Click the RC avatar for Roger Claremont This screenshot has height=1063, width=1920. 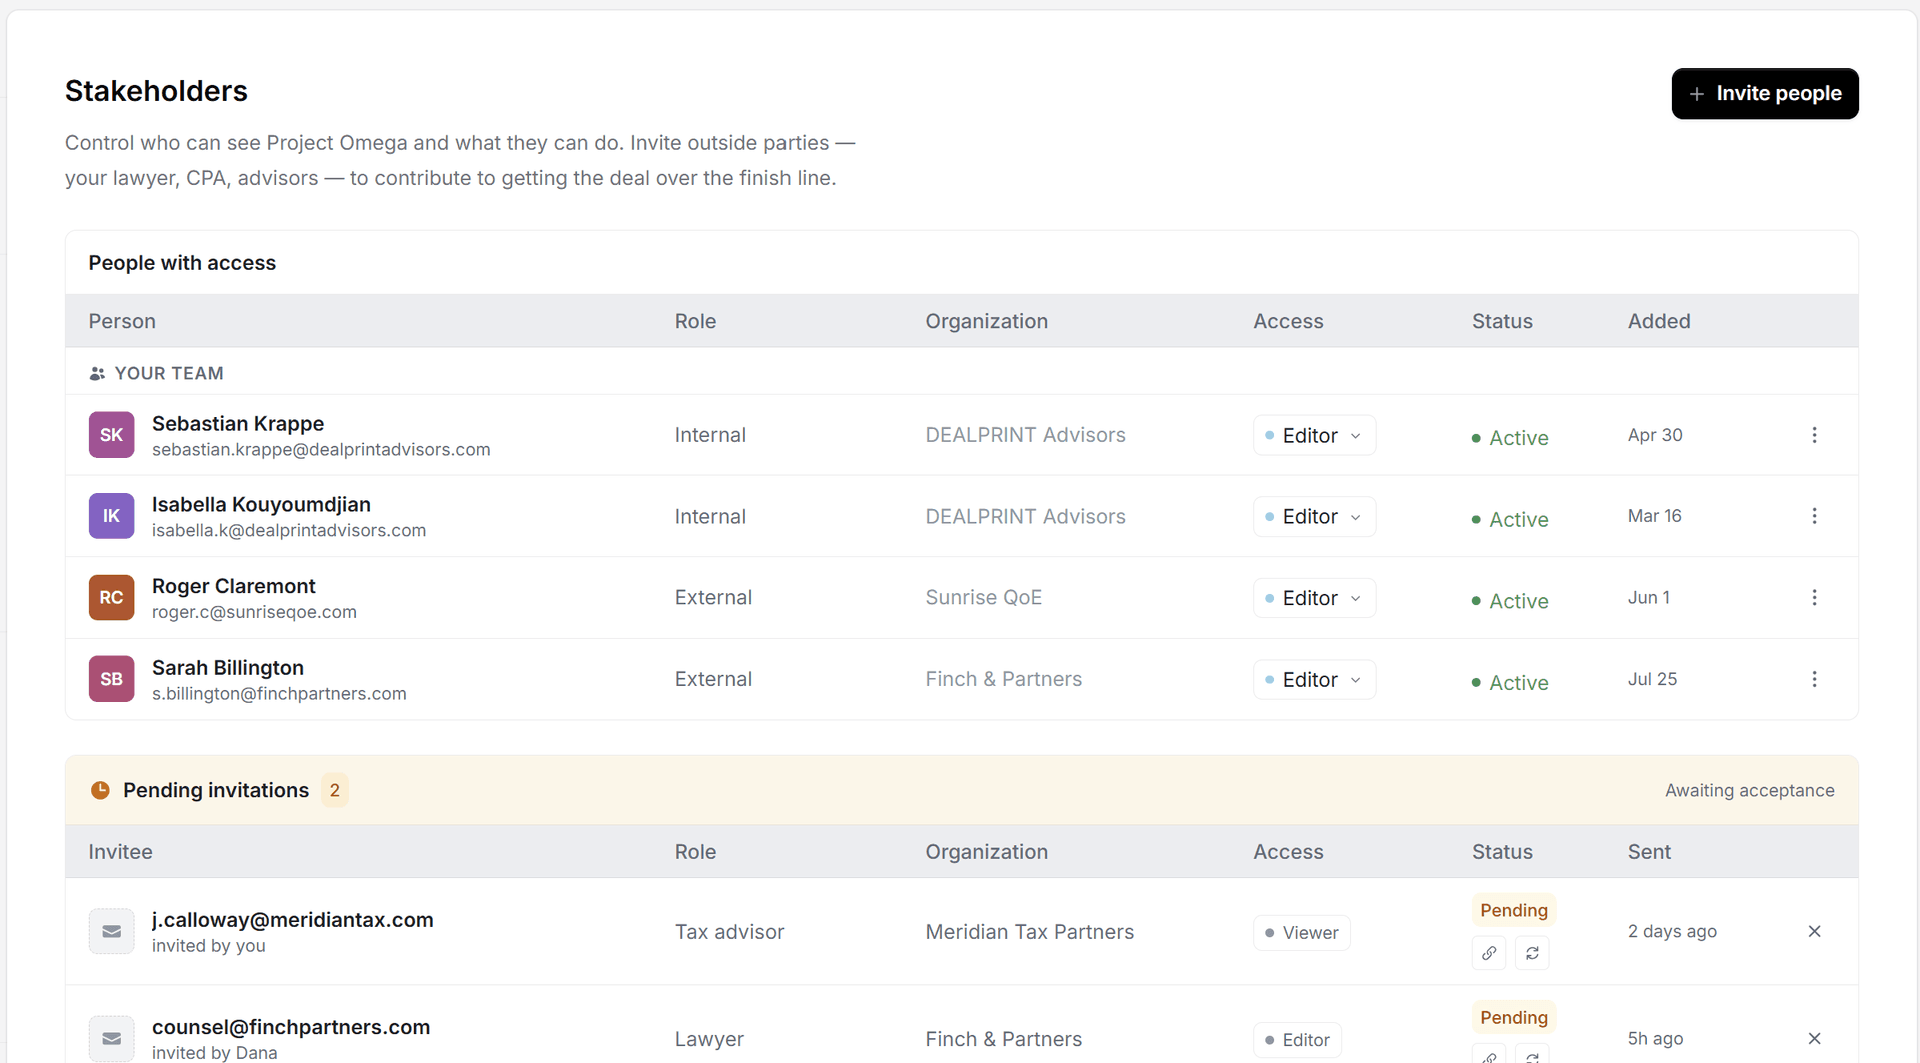[x=111, y=598]
